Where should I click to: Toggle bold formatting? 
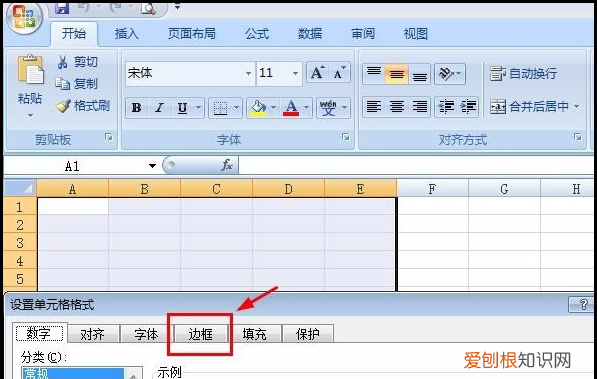pyautogui.click(x=136, y=108)
